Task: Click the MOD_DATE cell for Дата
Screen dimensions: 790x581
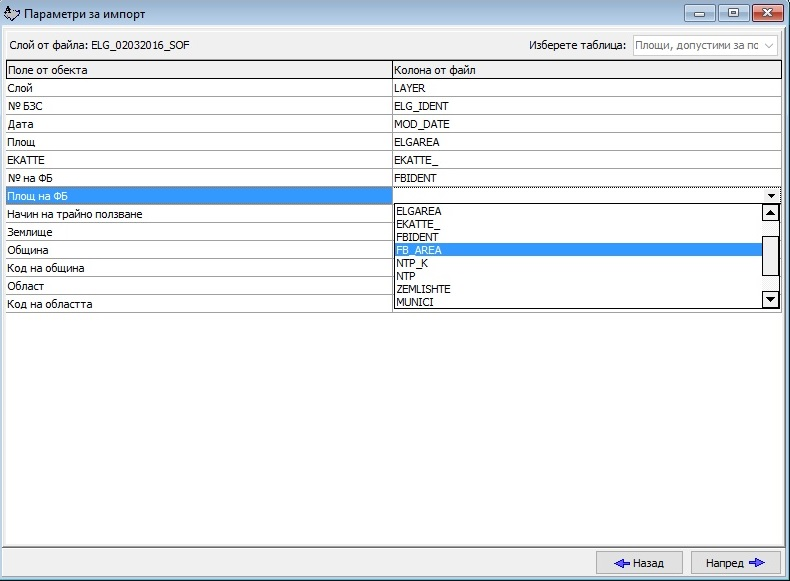Action: click(586, 124)
